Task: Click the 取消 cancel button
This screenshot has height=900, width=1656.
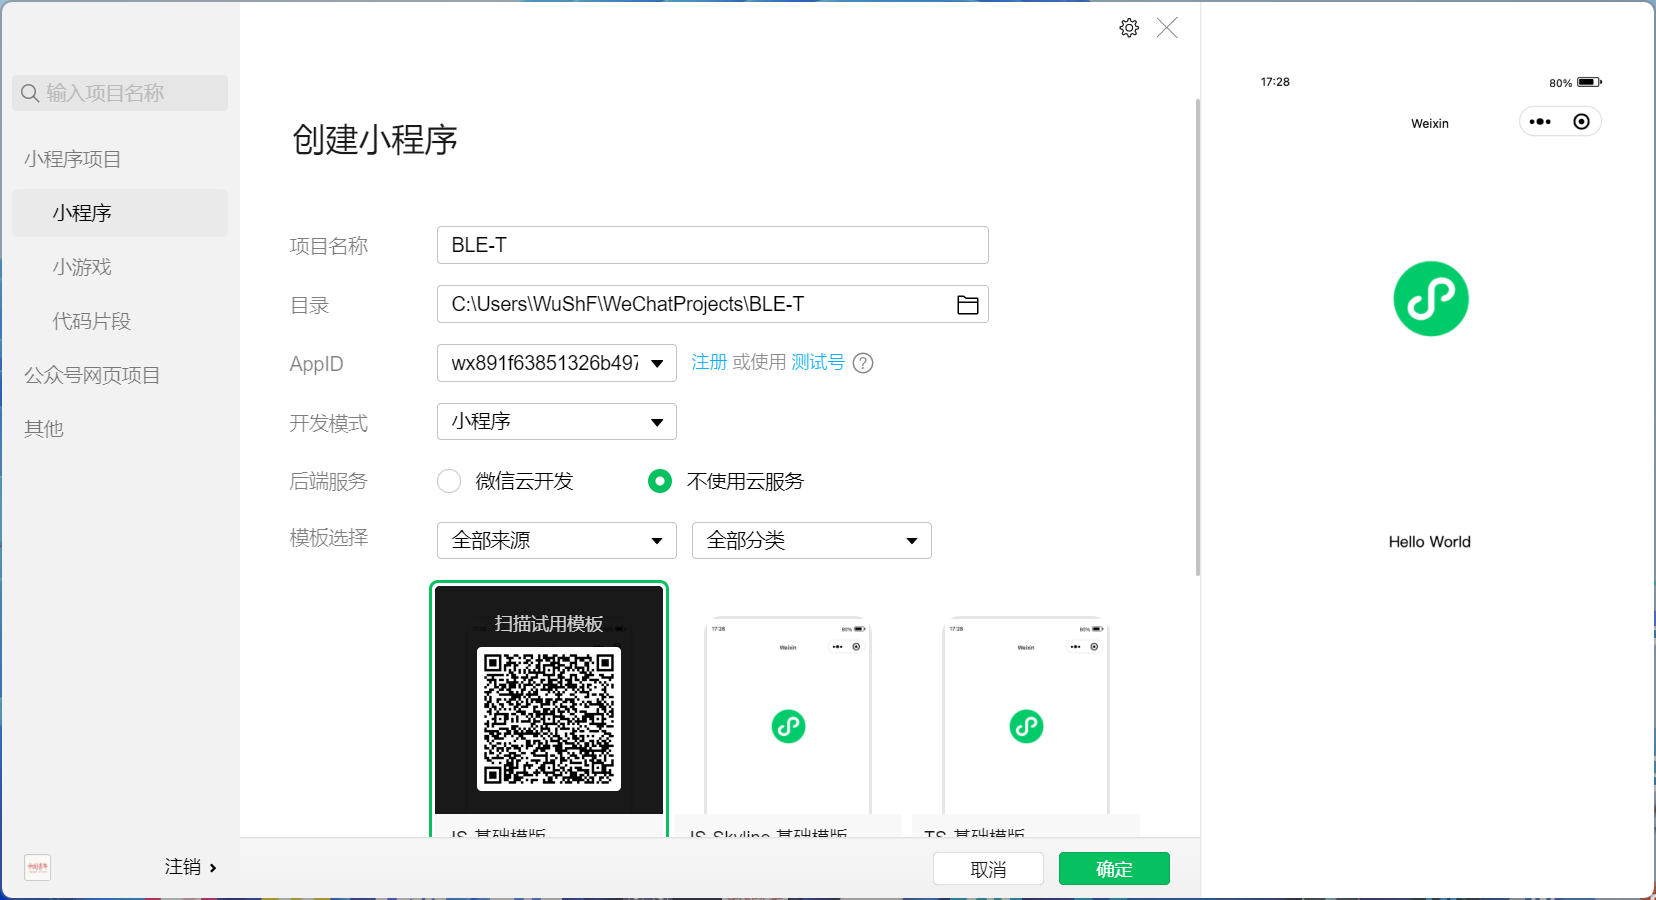Action: click(x=988, y=869)
